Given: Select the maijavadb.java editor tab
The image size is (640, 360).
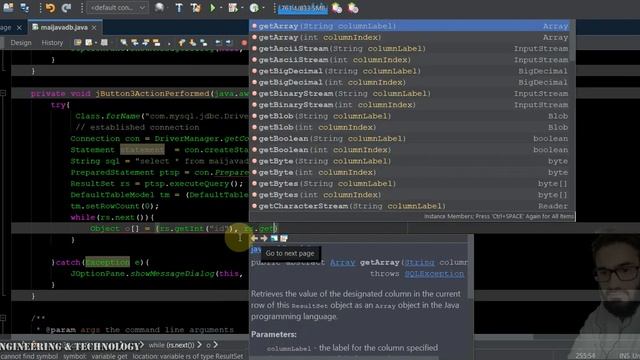Looking at the screenshot, I should (64, 27).
